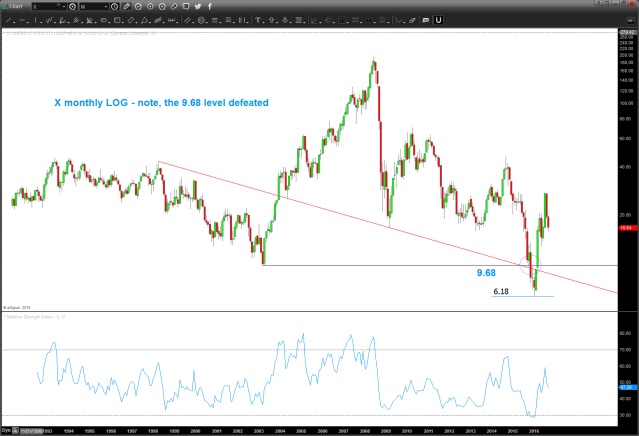639x436 pixels.
Task: Toggle the magnet U icon
Action: click(x=438, y=21)
